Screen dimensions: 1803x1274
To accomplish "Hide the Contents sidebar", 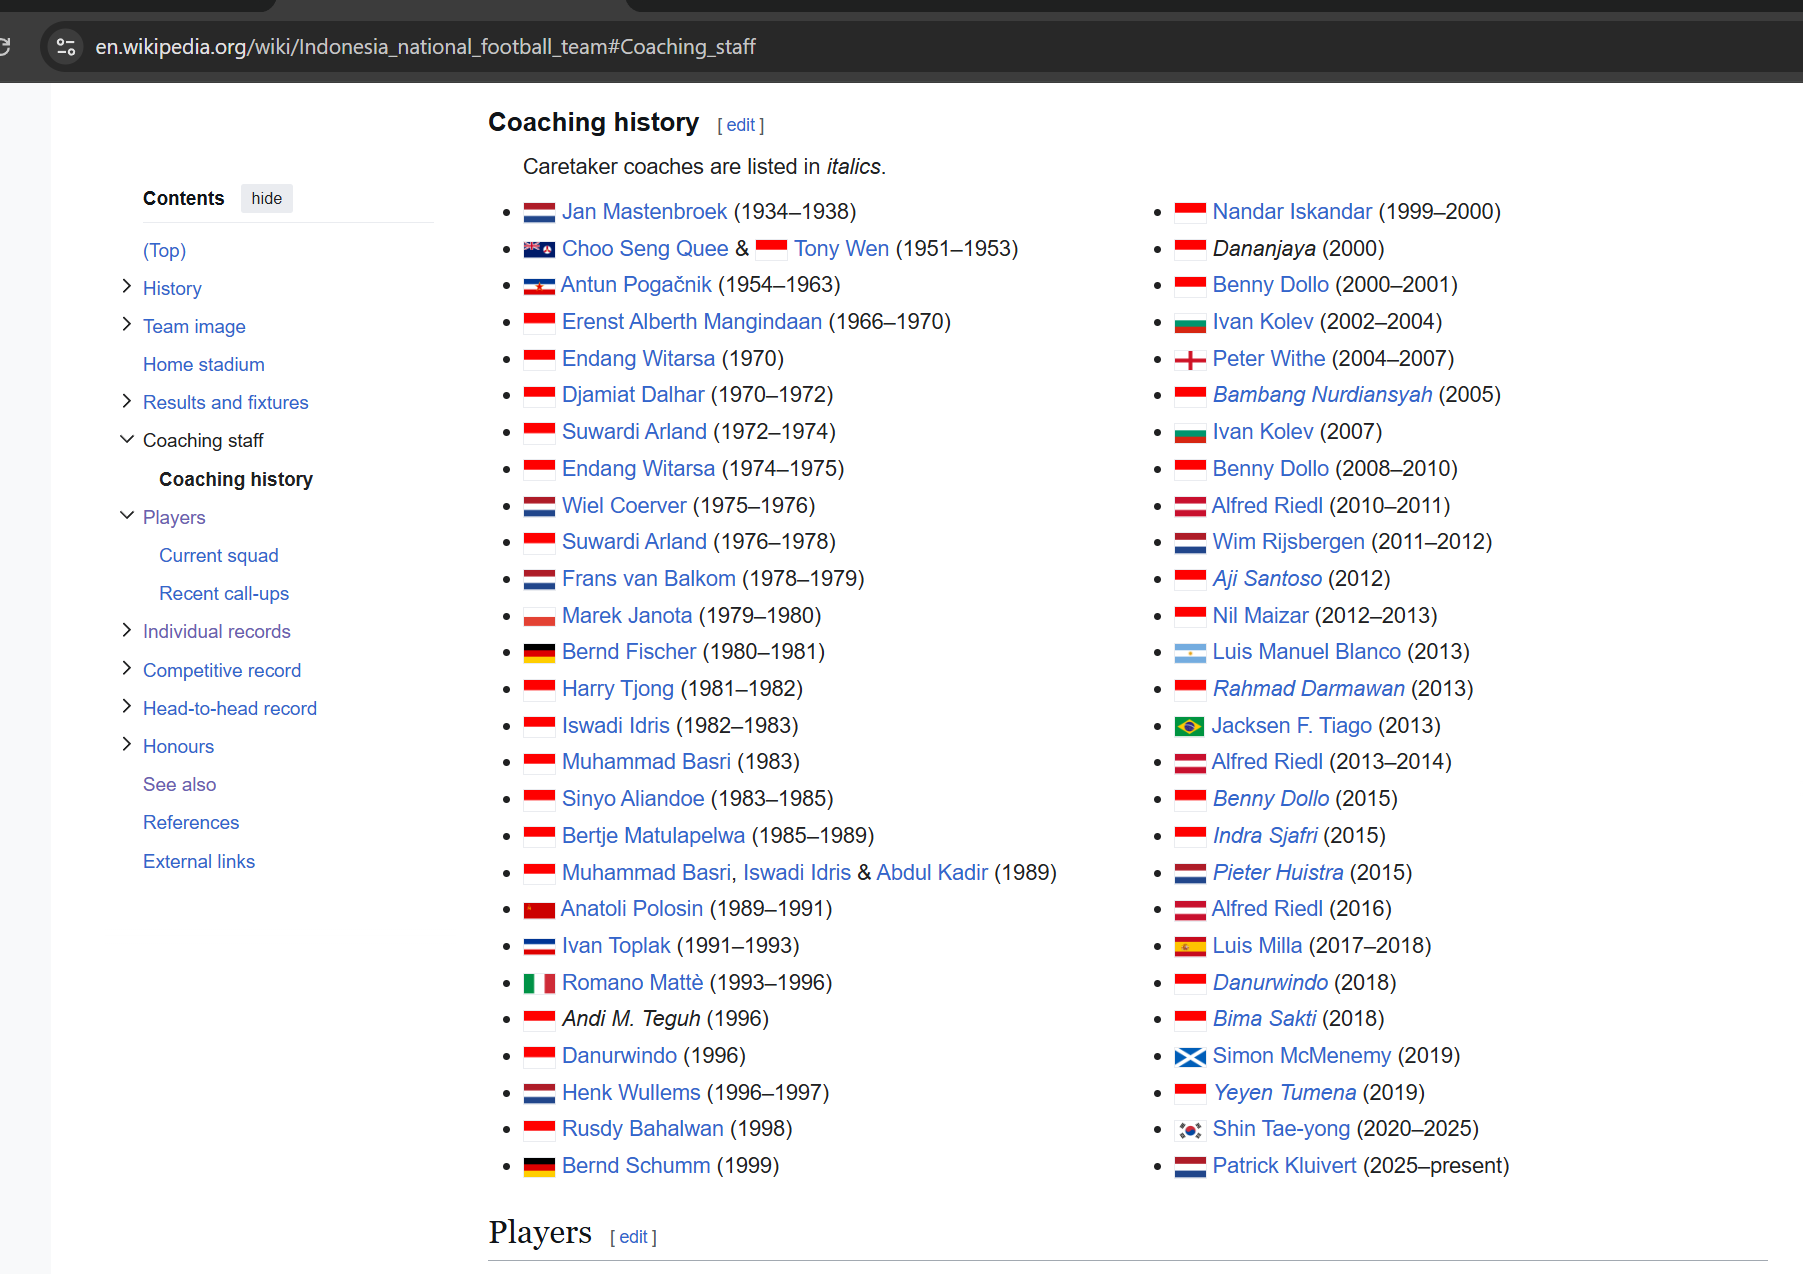I will pos(266,199).
